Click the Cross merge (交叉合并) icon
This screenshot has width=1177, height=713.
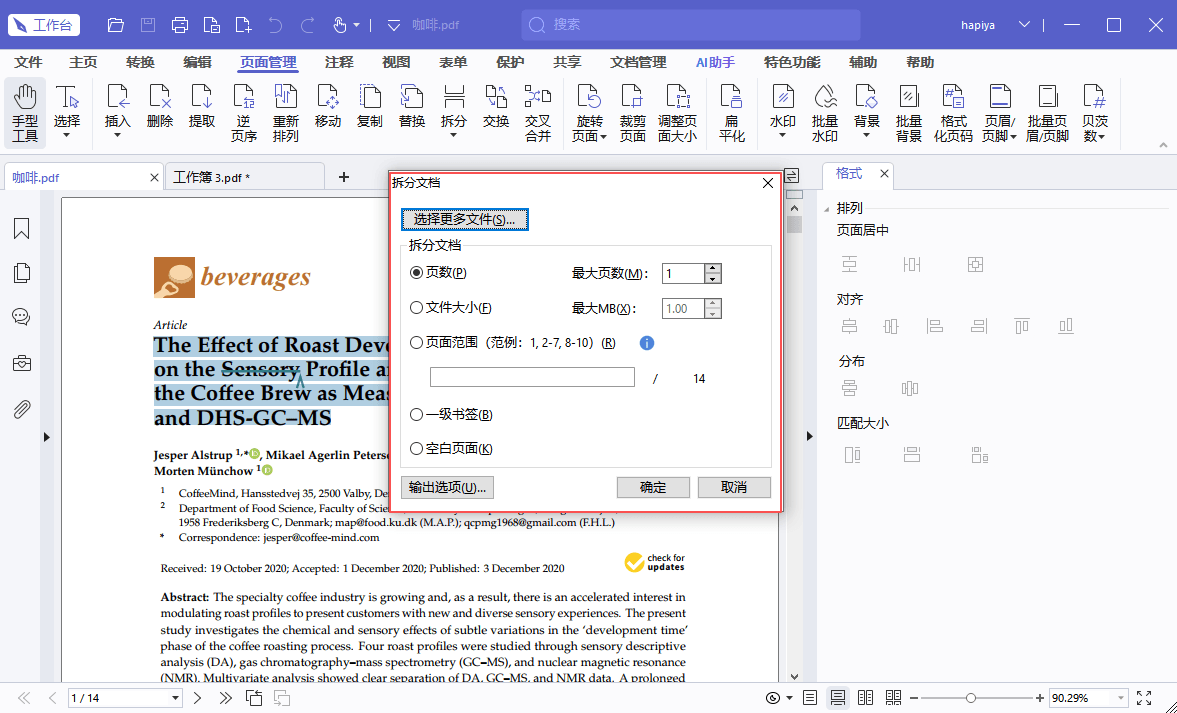click(x=537, y=113)
